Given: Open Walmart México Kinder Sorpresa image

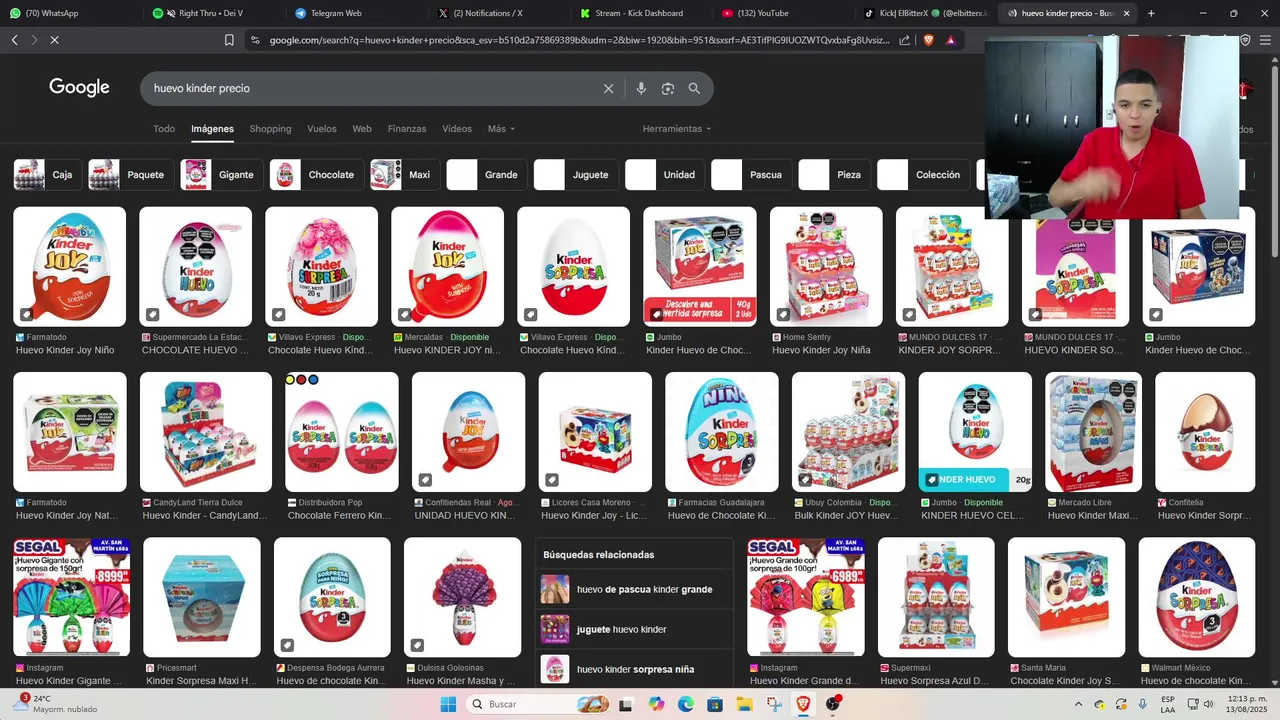Looking at the screenshot, I should (x=1197, y=597).
